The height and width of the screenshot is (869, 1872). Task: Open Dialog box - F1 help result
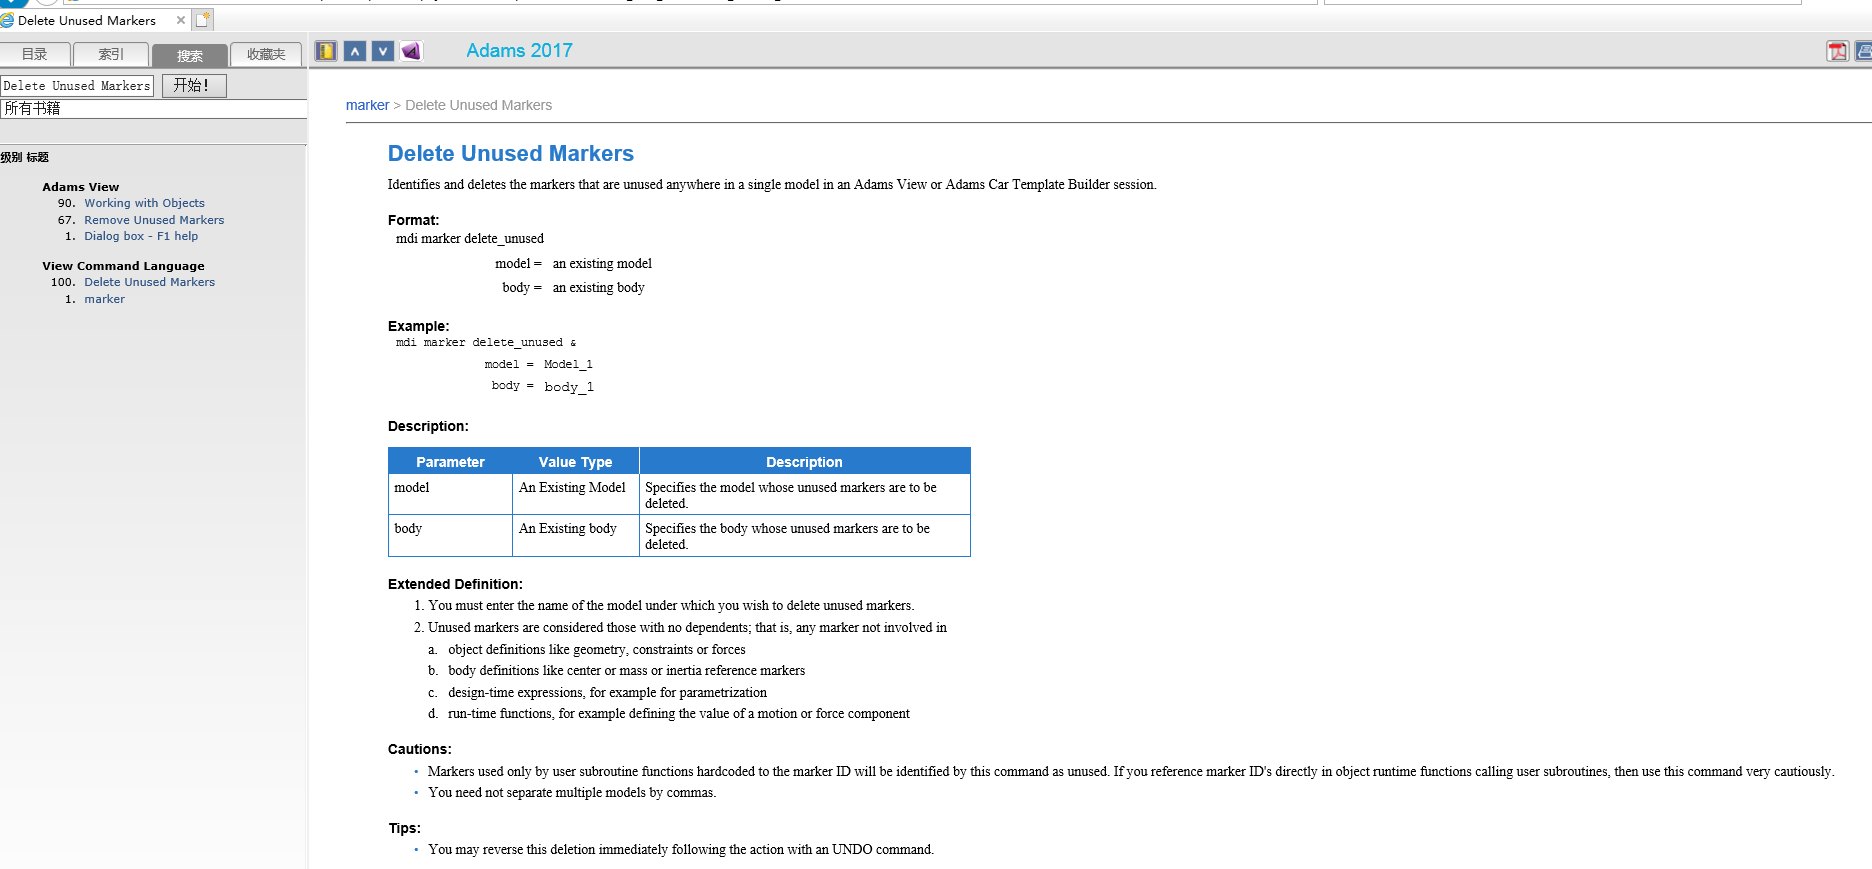141,236
